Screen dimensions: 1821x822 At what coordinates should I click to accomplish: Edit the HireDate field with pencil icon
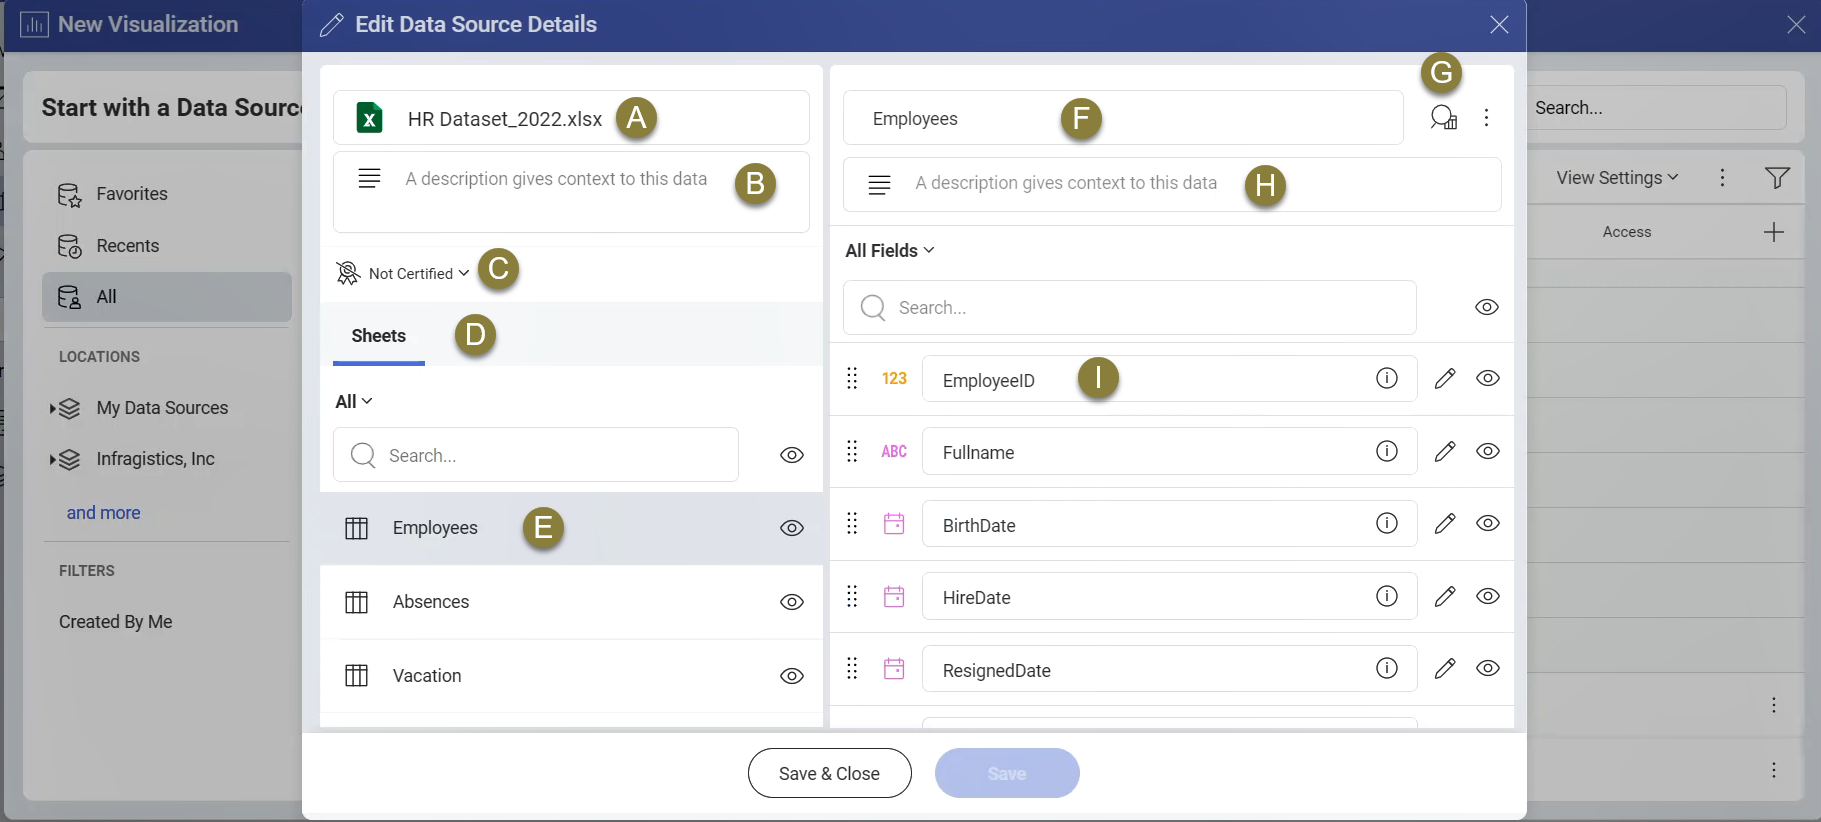point(1445,596)
